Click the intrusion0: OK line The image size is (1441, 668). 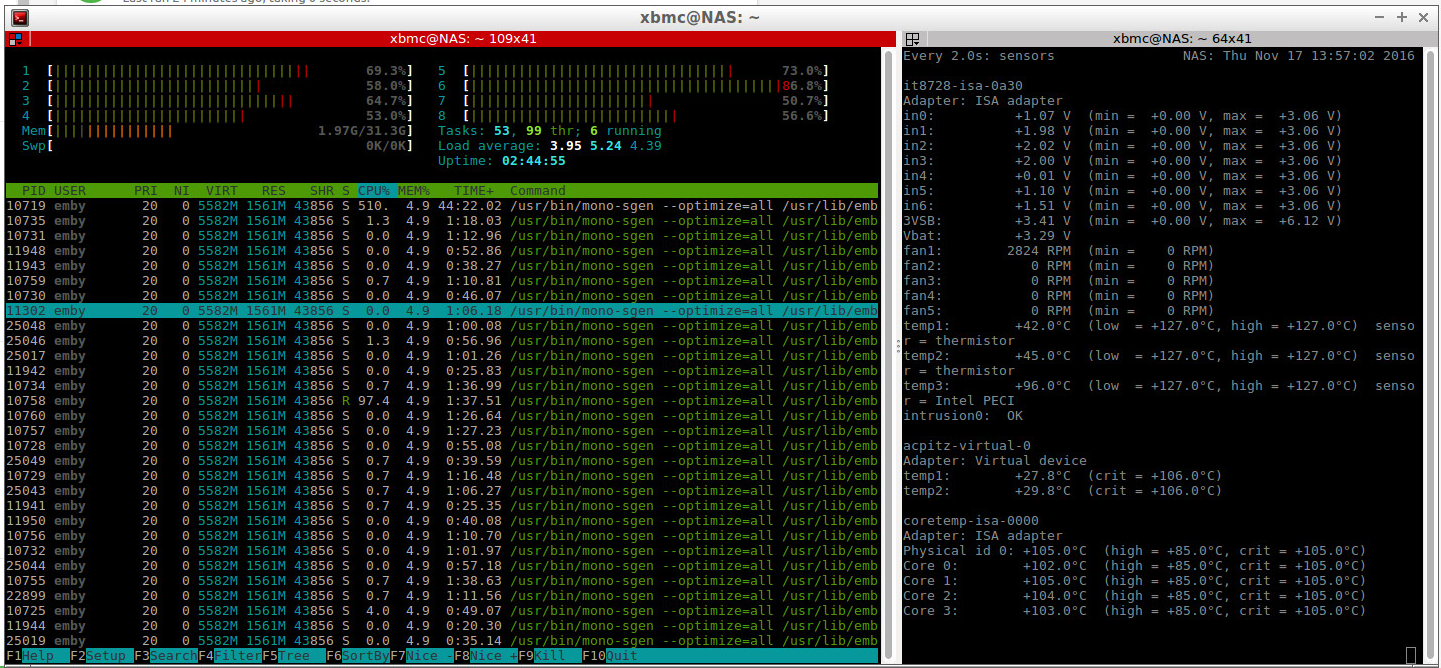pyautogui.click(x=963, y=416)
